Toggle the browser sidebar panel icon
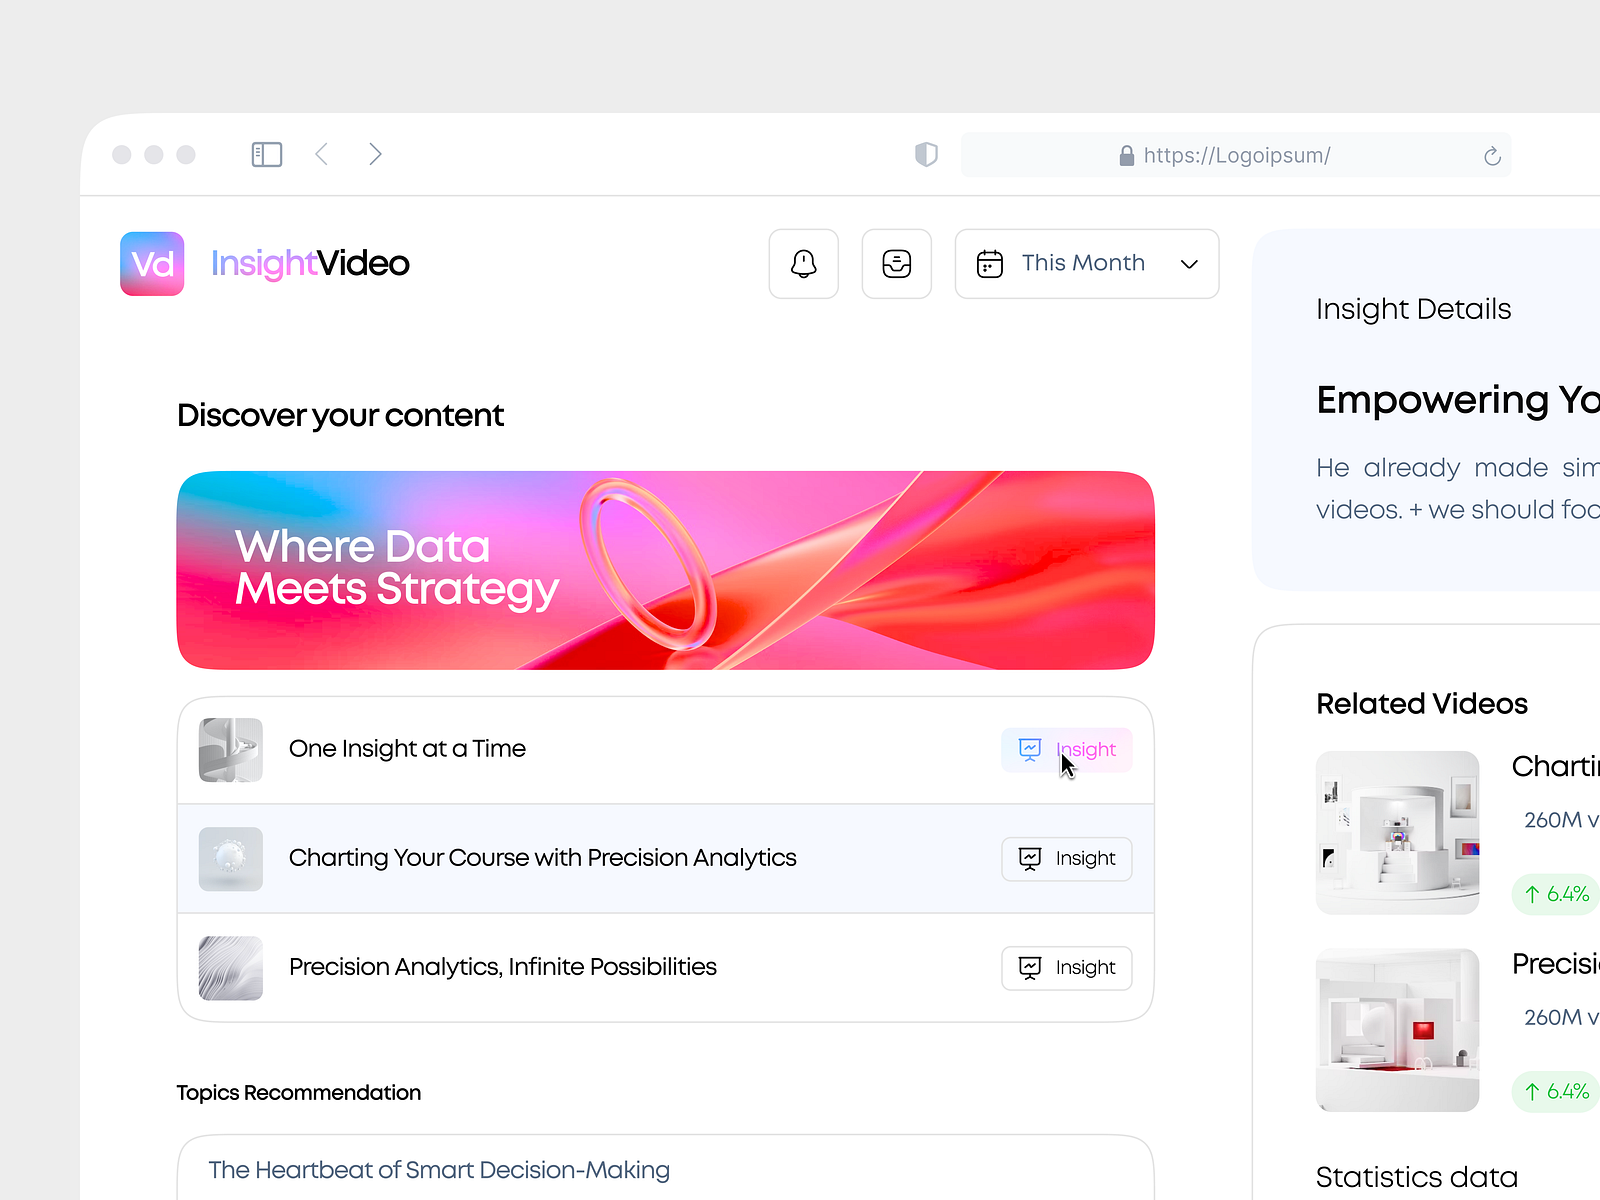 266,154
